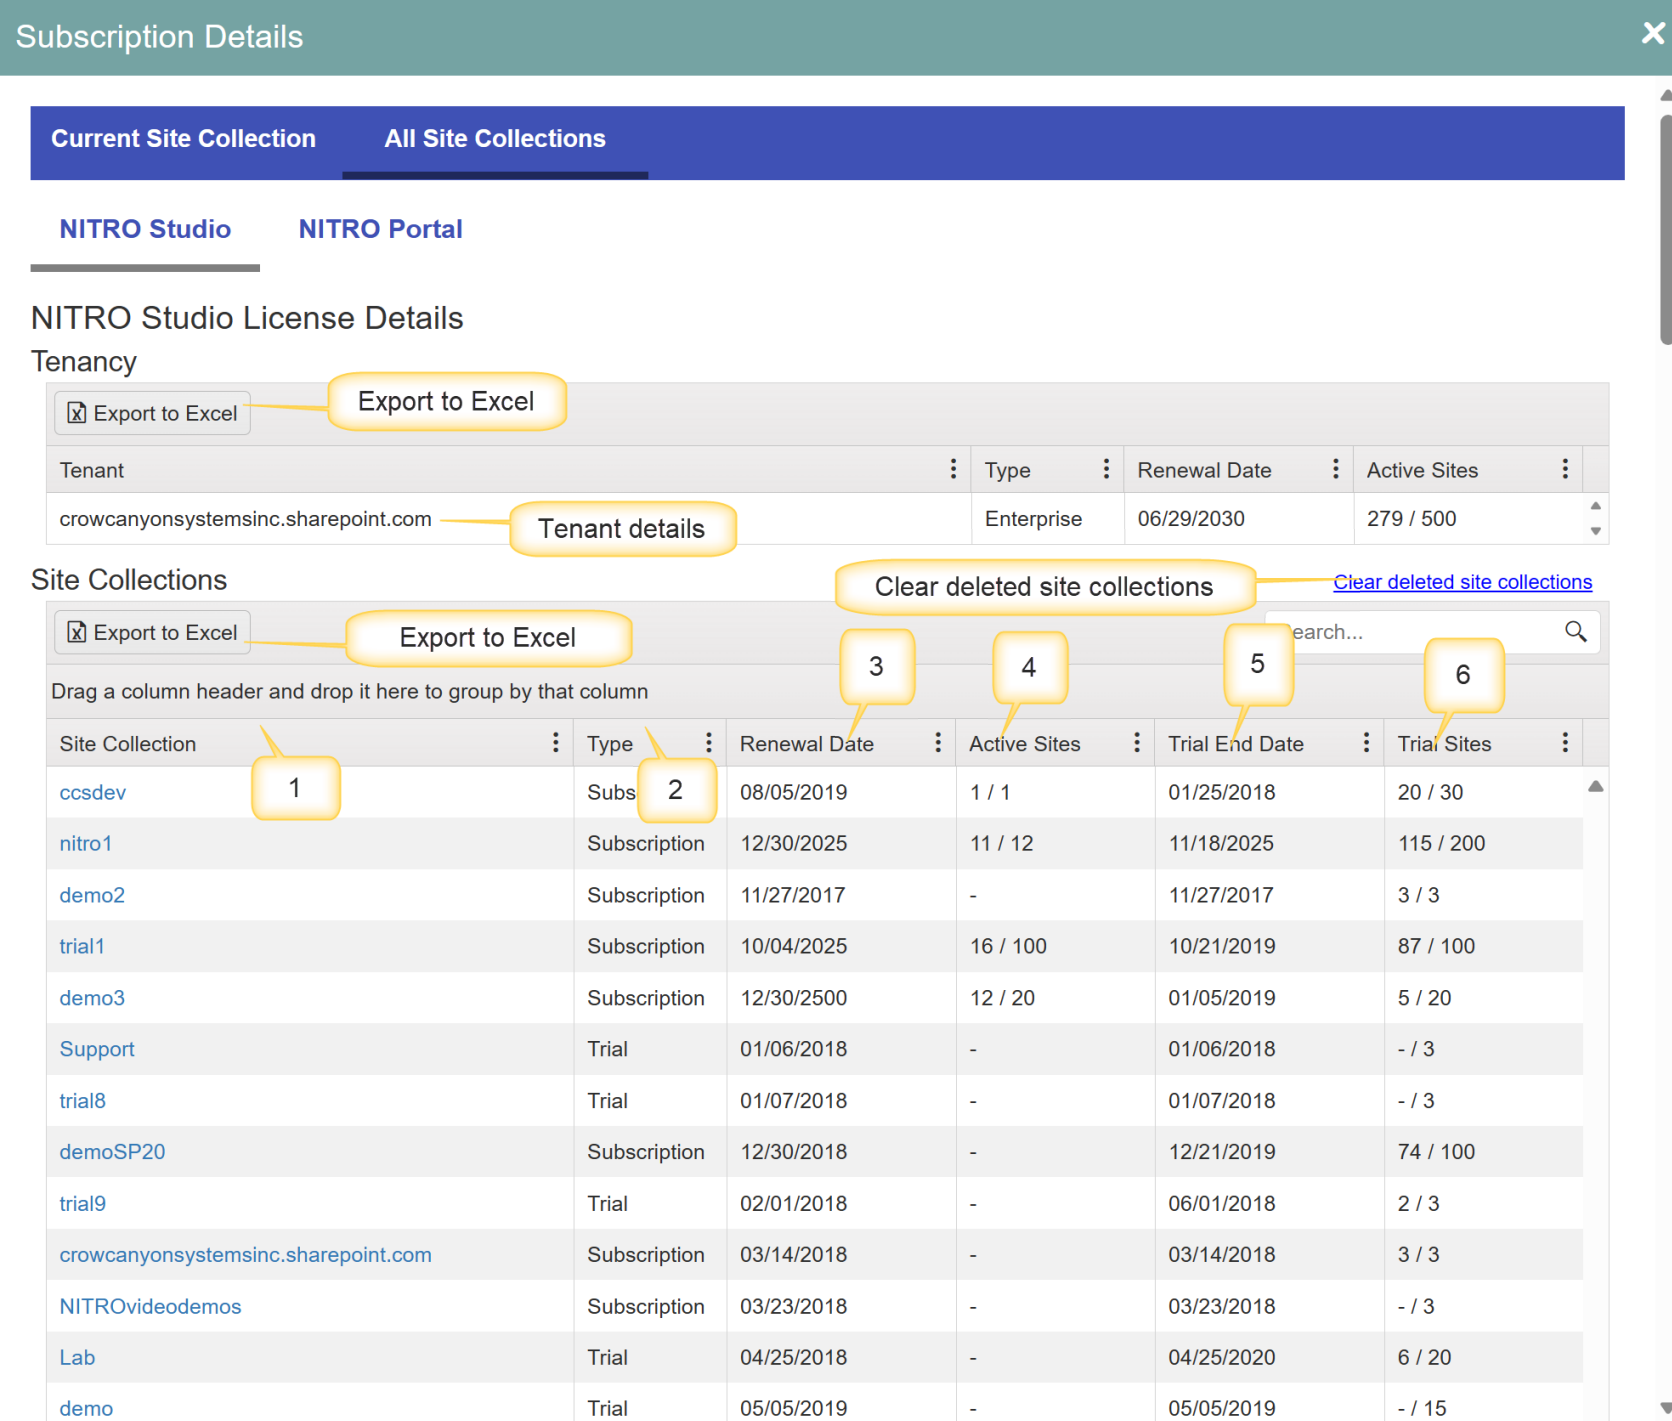Open the NITRO Studio tab

145,230
